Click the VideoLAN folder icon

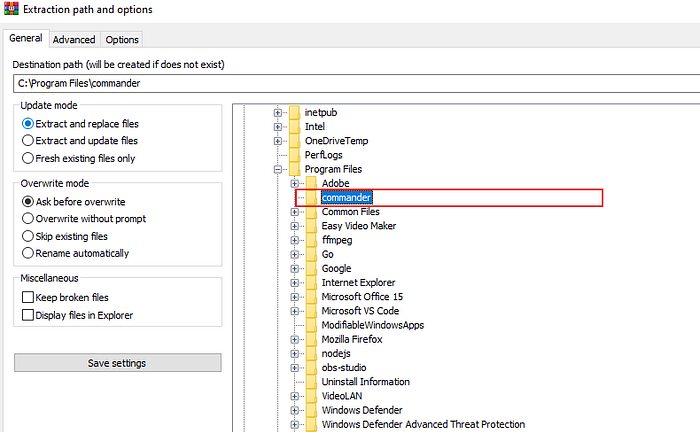(312, 396)
